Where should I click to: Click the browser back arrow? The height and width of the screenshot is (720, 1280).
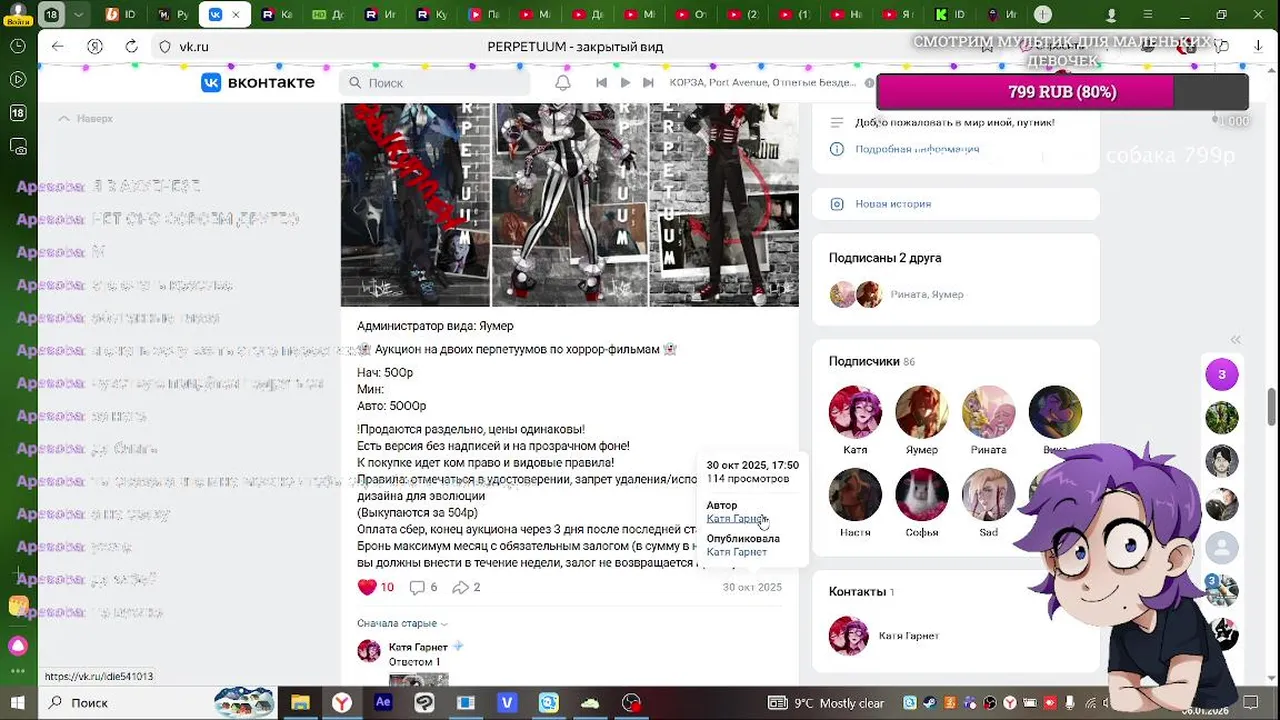[58, 46]
